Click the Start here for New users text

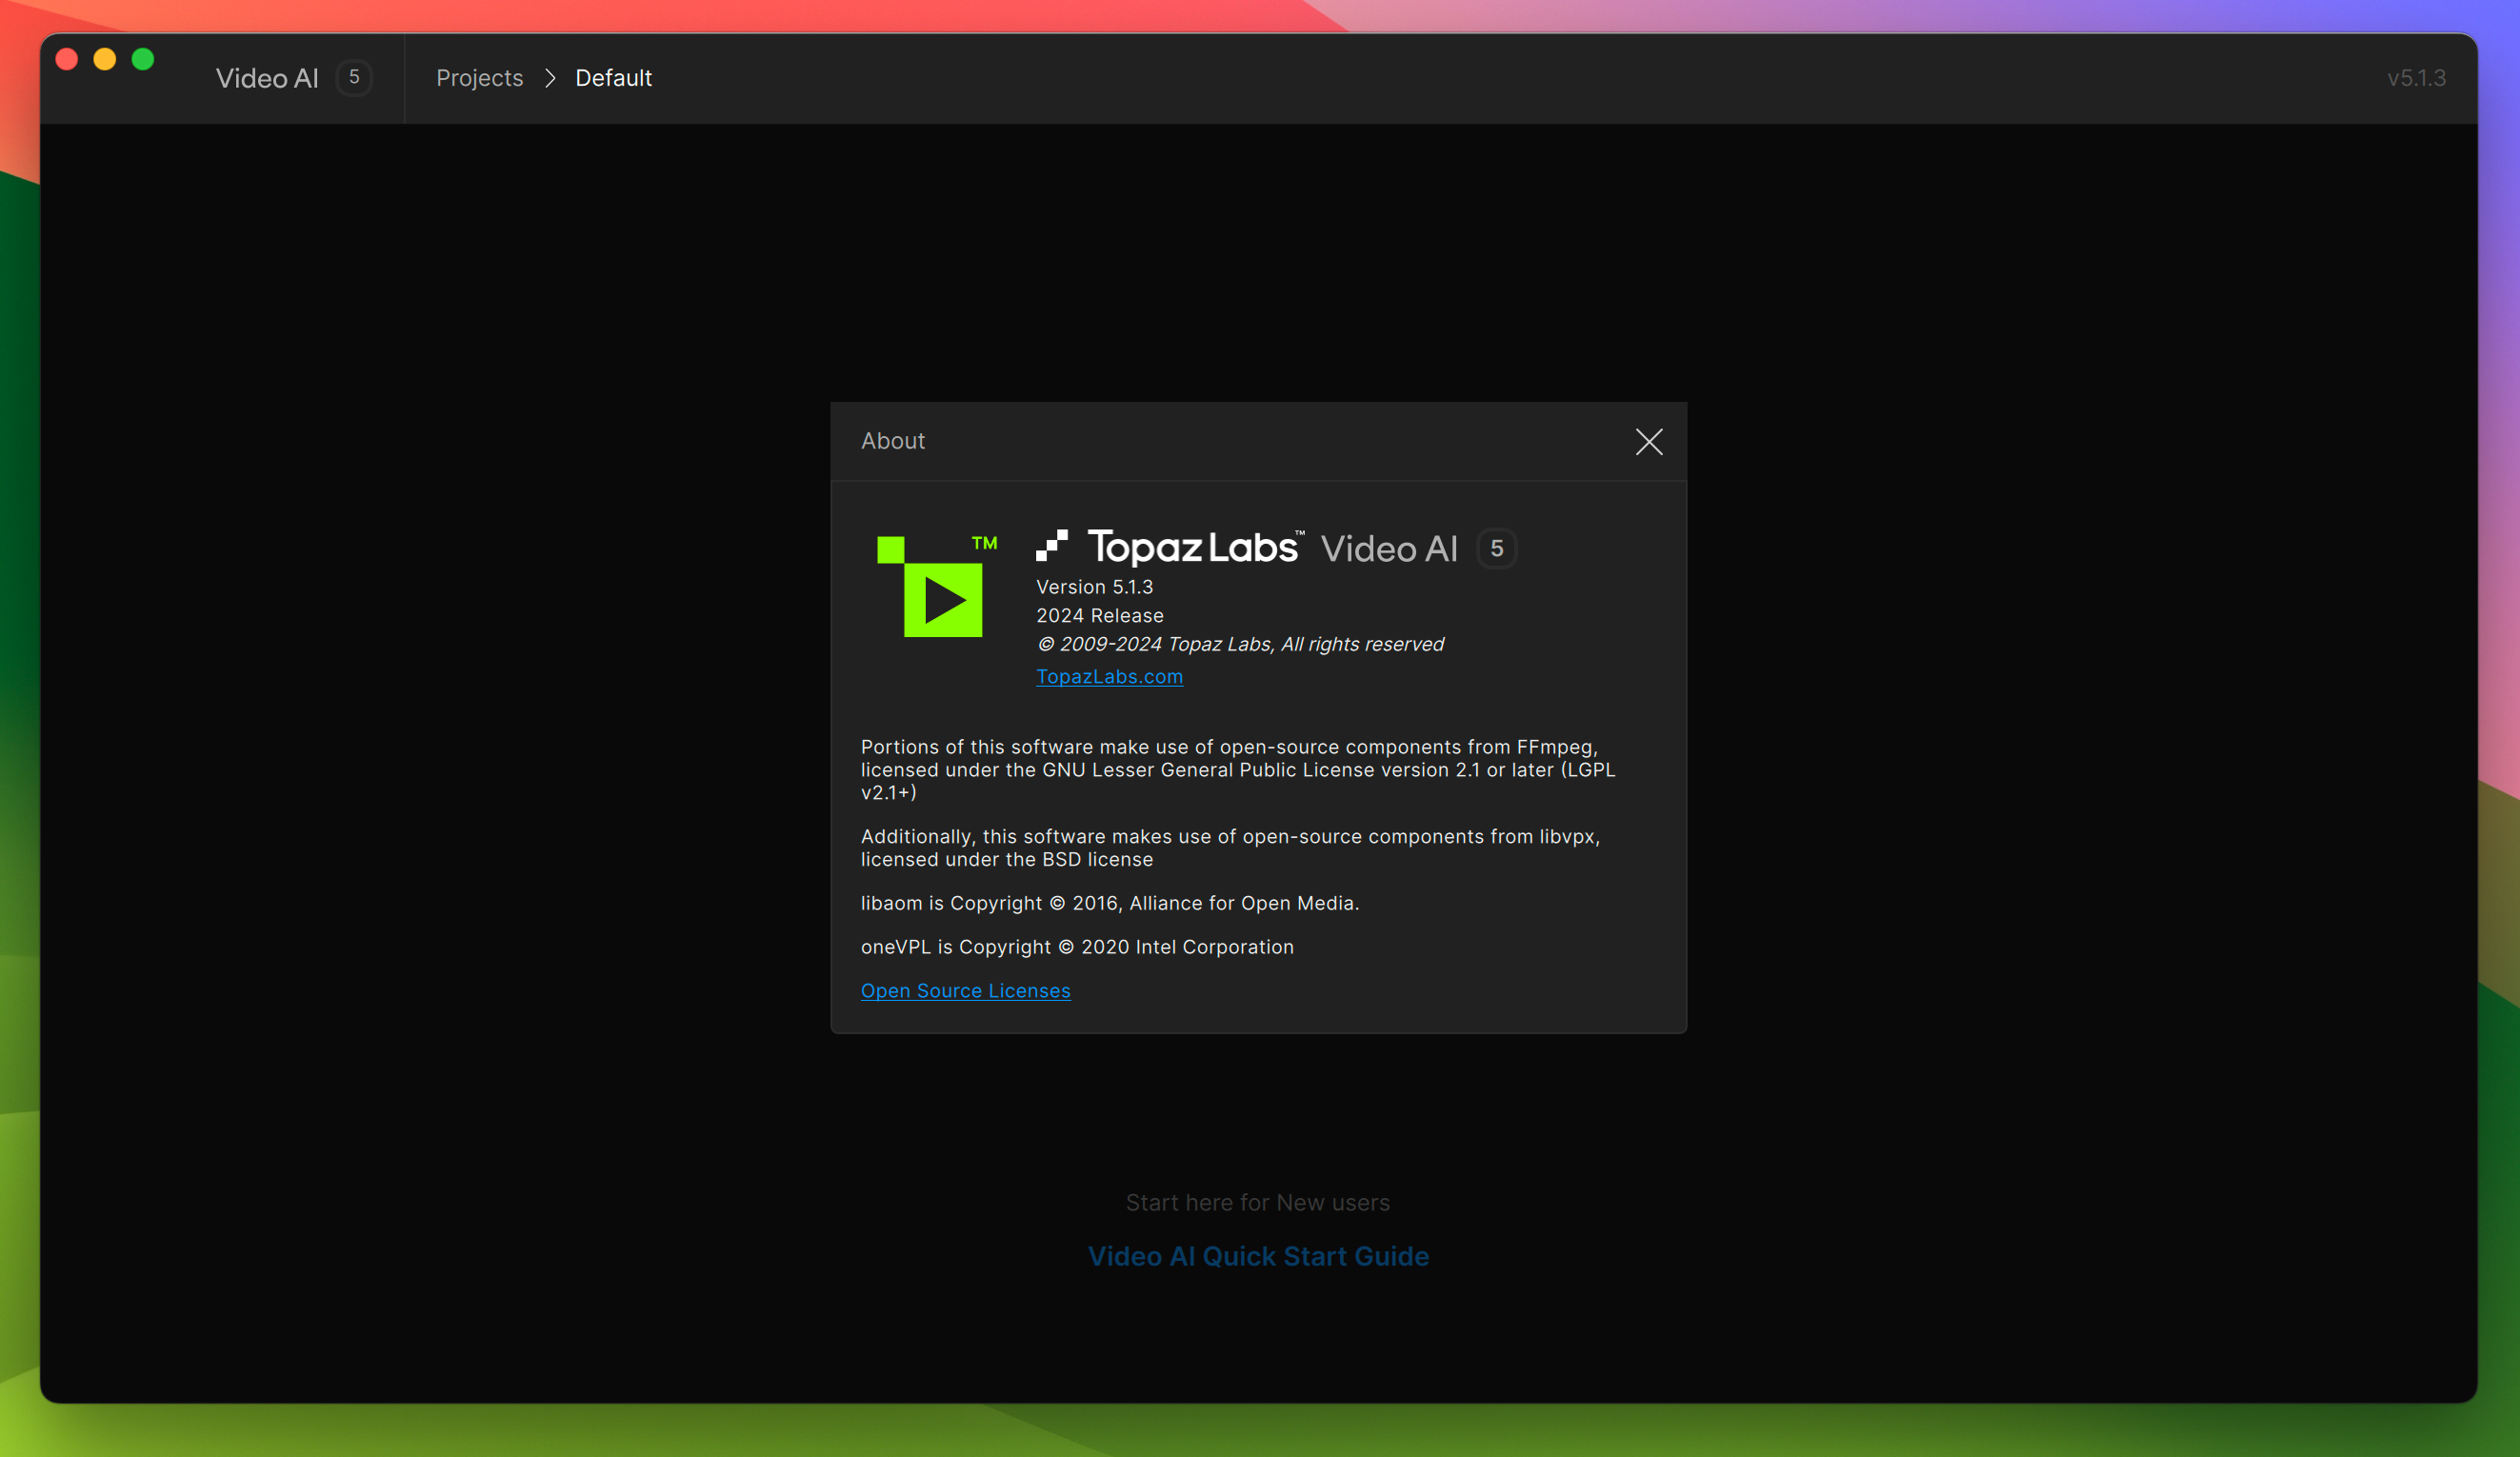click(x=1257, y=1202)
